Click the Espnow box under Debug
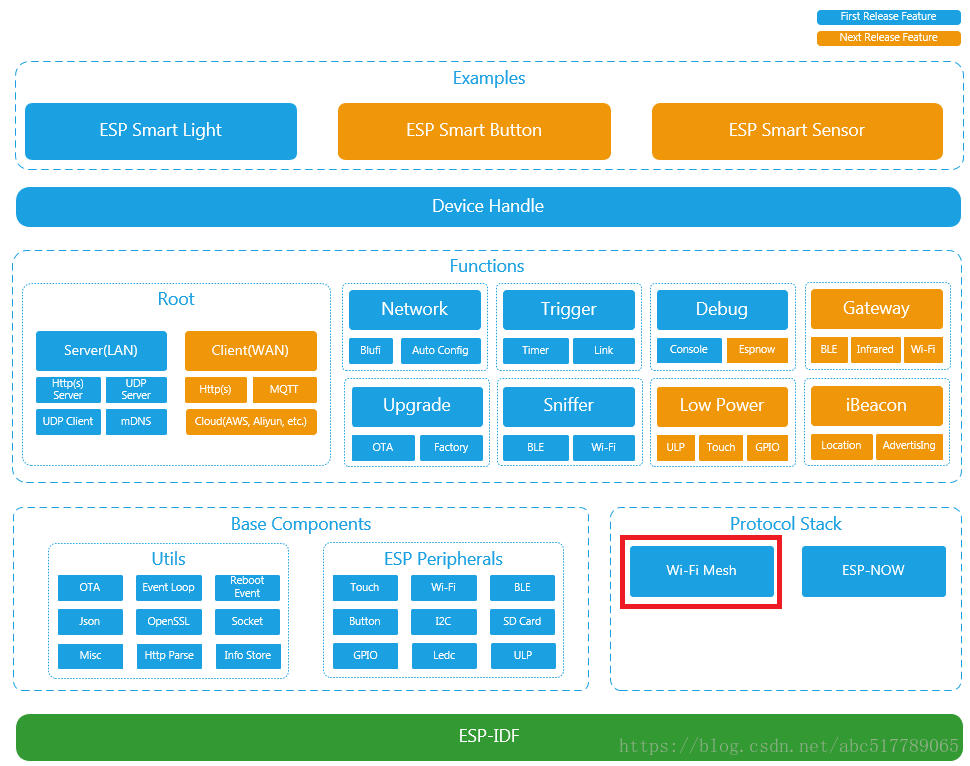 [757, 350]
